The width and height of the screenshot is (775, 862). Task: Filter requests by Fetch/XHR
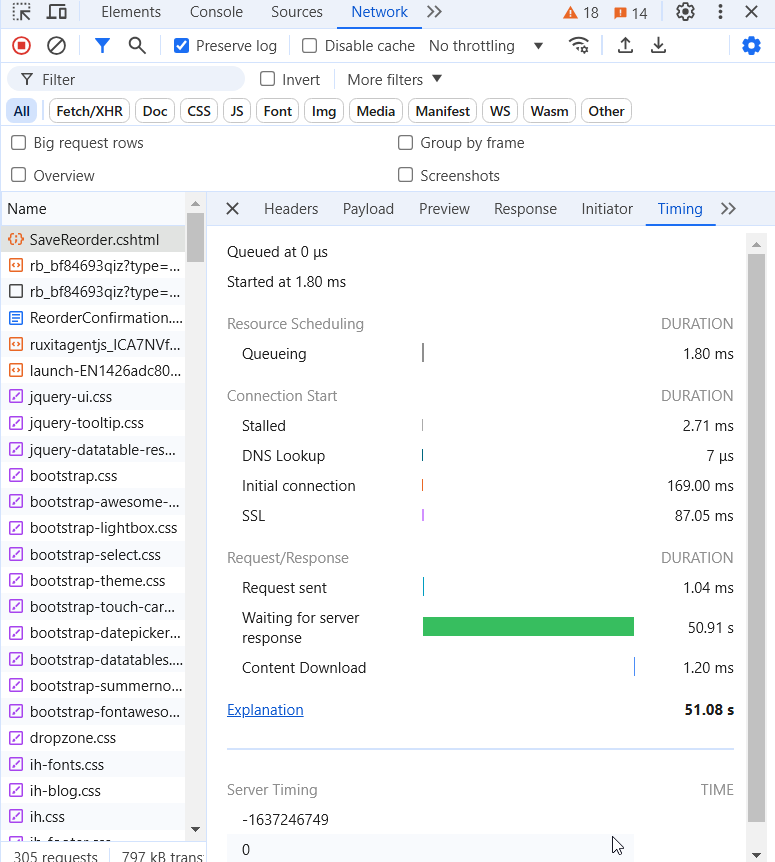point(89,111)
